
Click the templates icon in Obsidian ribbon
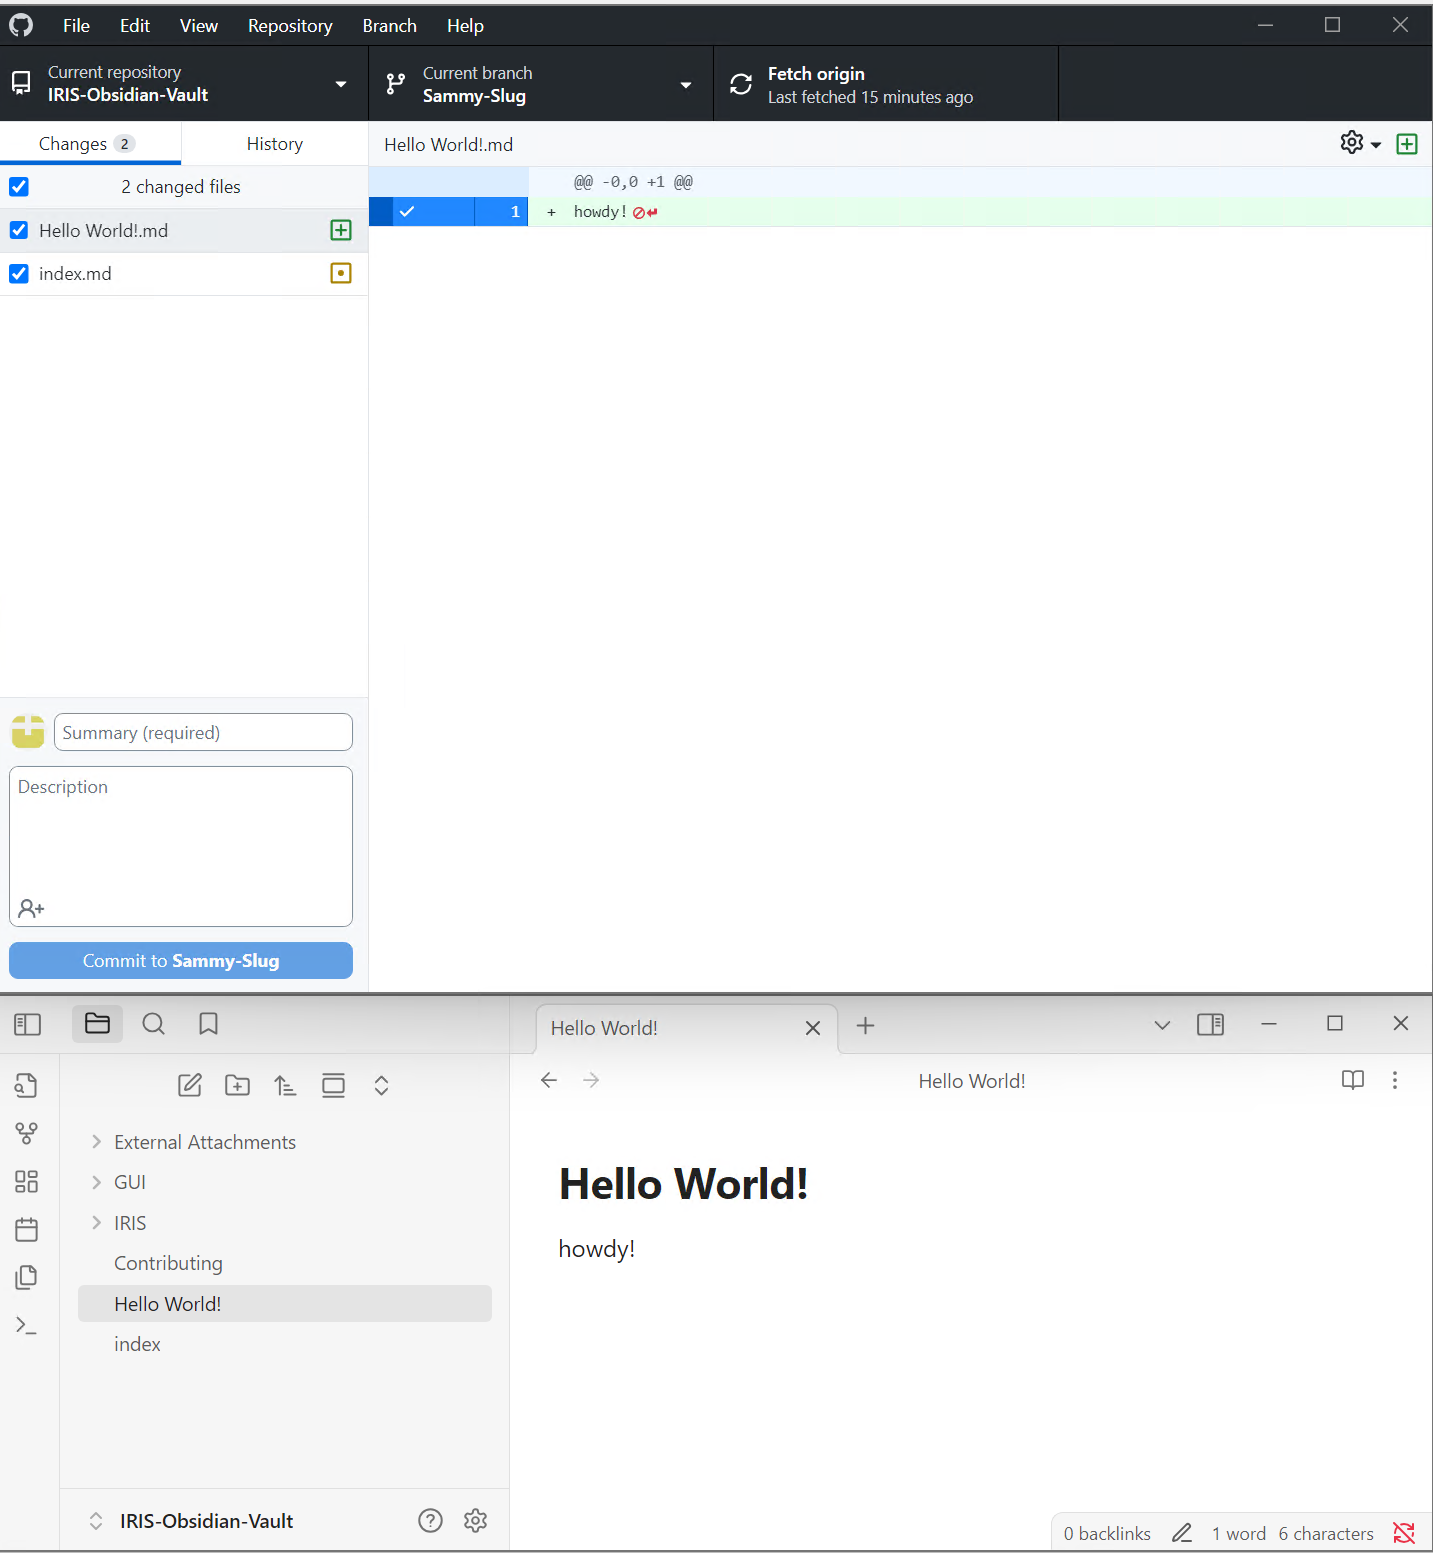(27, 1277)
